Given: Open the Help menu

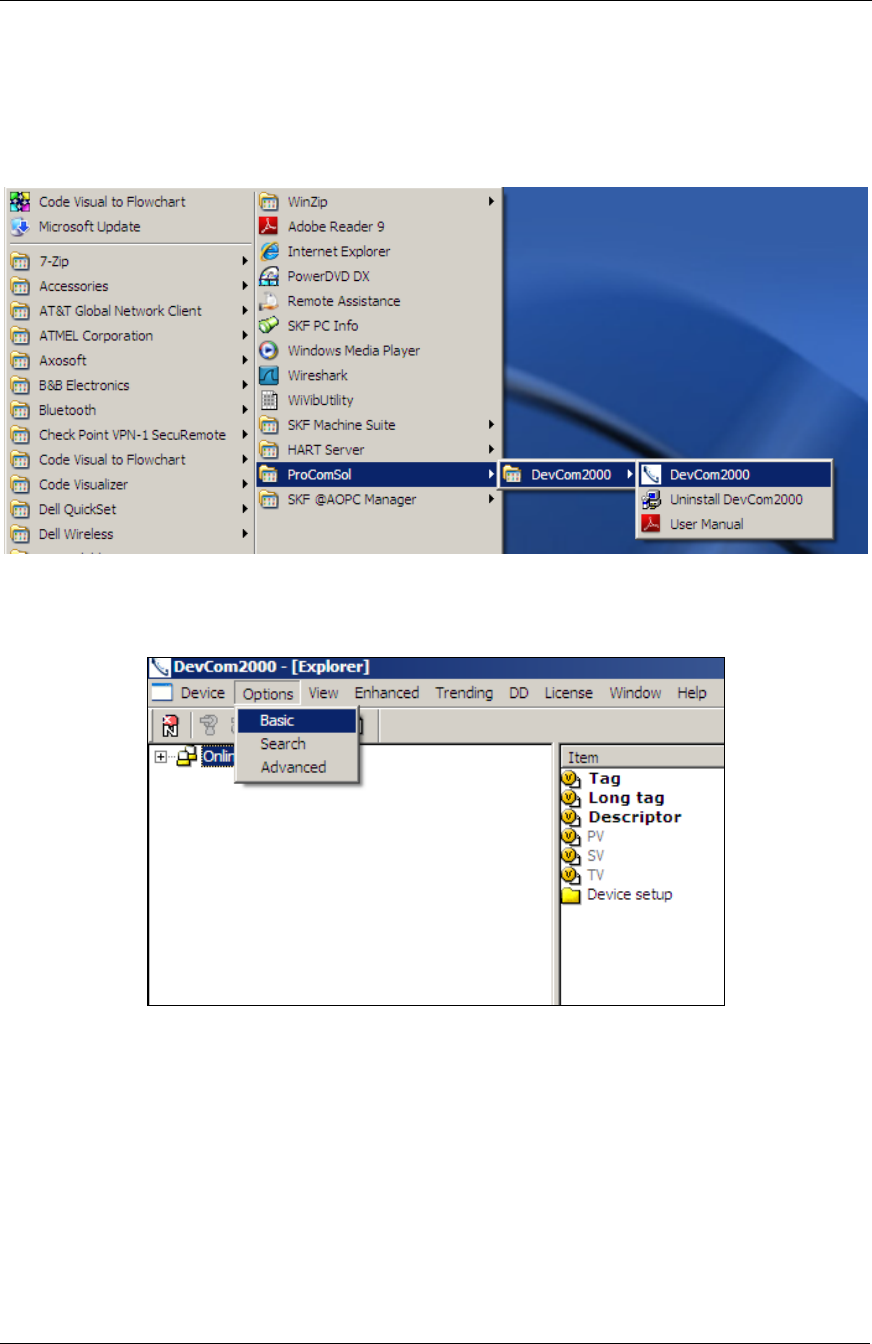Looking at the screenshot, I should 692,693.
